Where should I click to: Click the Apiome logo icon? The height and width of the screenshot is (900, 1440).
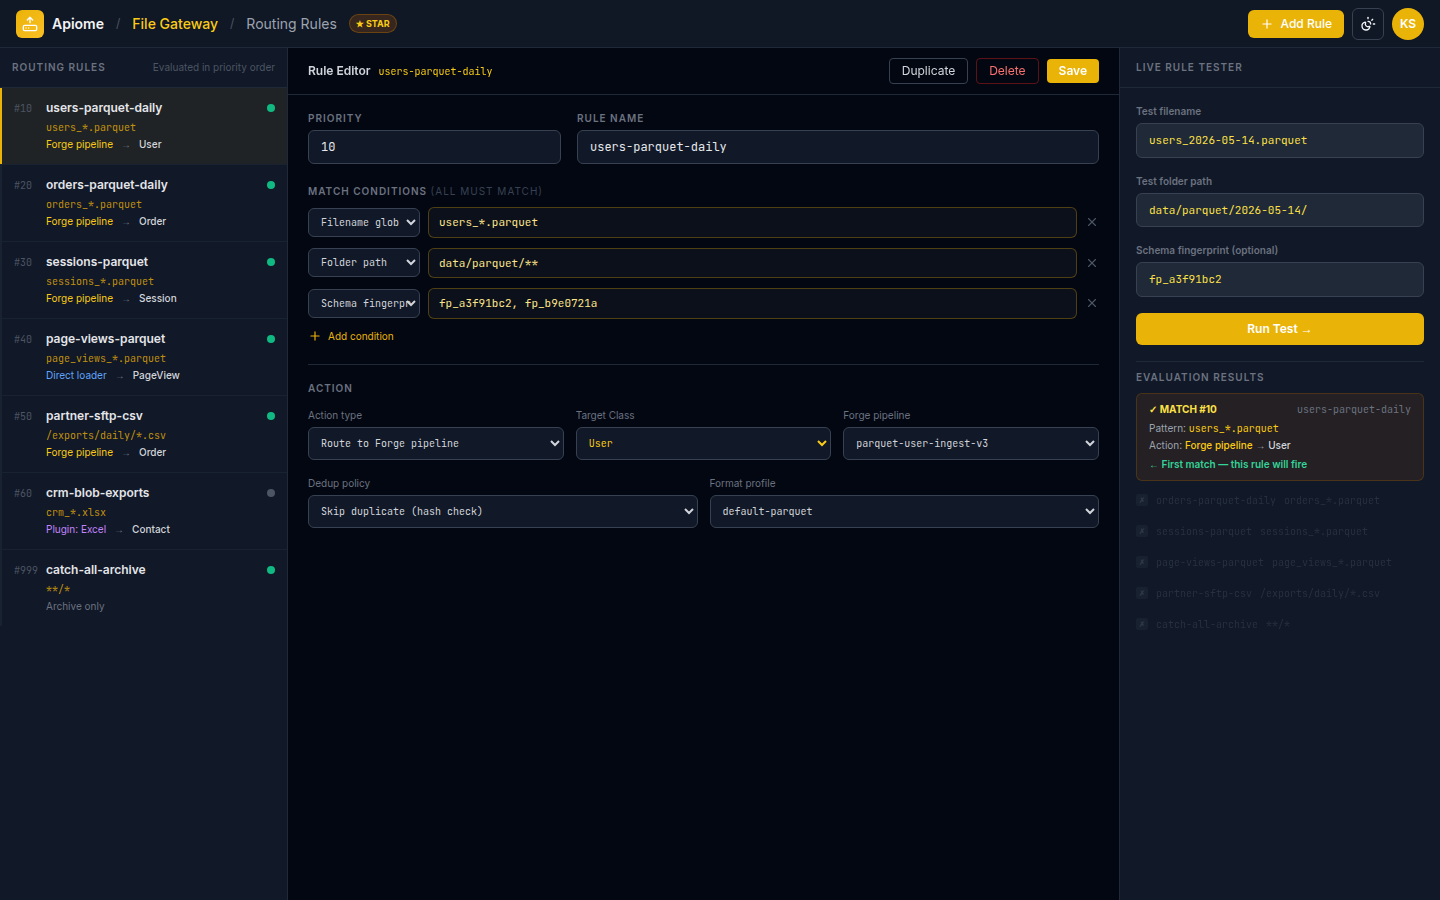(30, 24)
